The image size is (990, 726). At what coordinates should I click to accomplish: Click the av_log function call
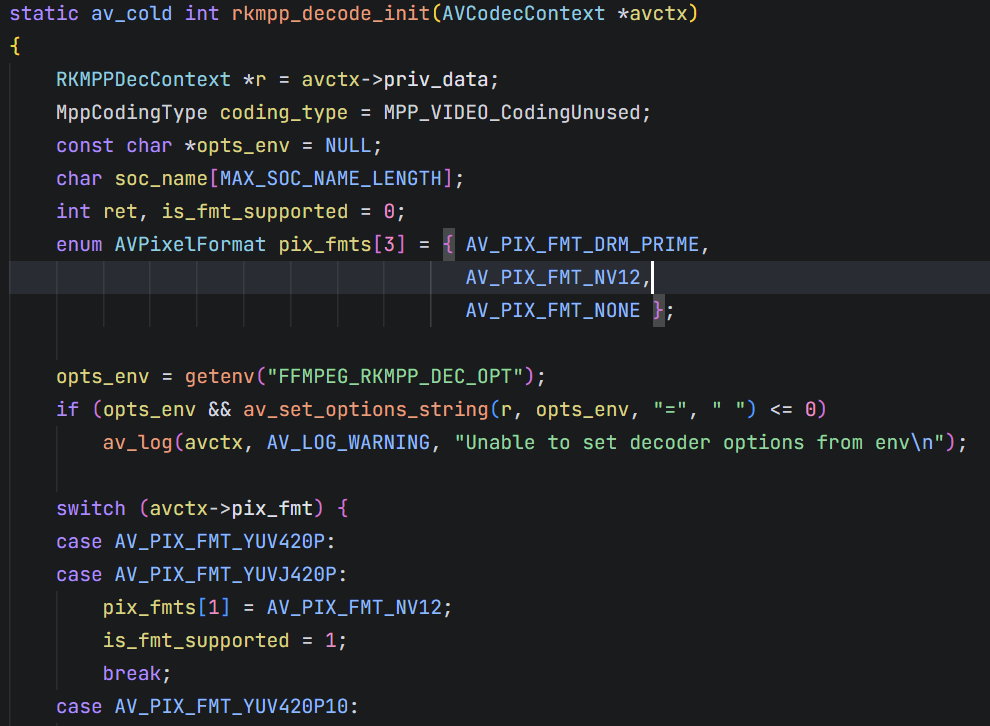(x=138, y=443)
